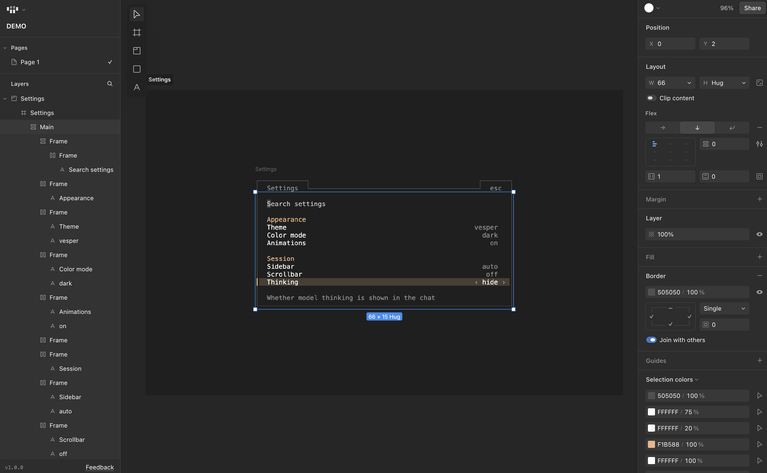Click the resize-to-fit icon beside Hug

[x=759, y=83]
